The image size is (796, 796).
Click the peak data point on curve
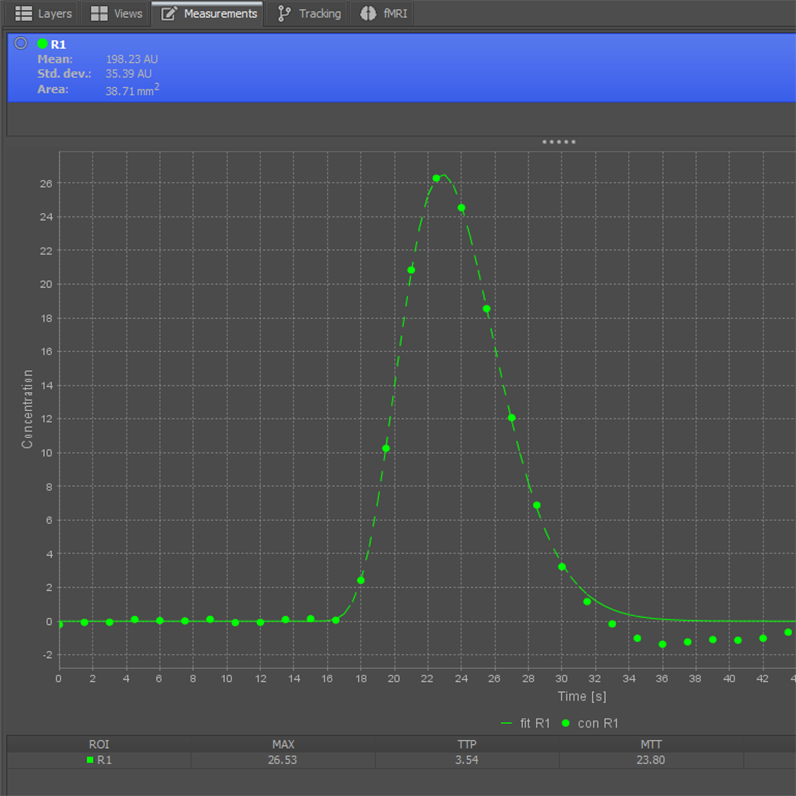coord(436,178)
